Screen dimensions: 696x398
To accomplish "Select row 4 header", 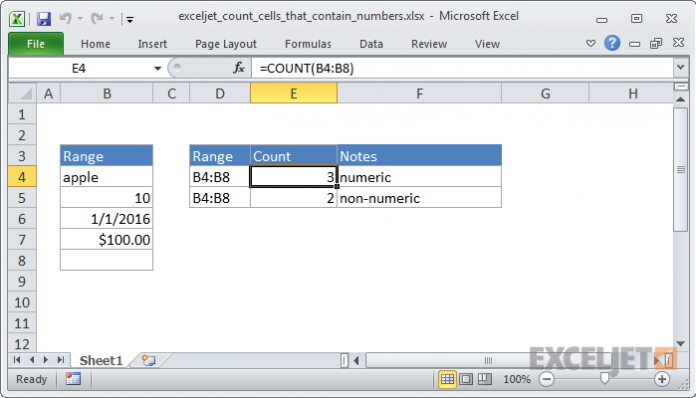I will [x=22, y=177].
